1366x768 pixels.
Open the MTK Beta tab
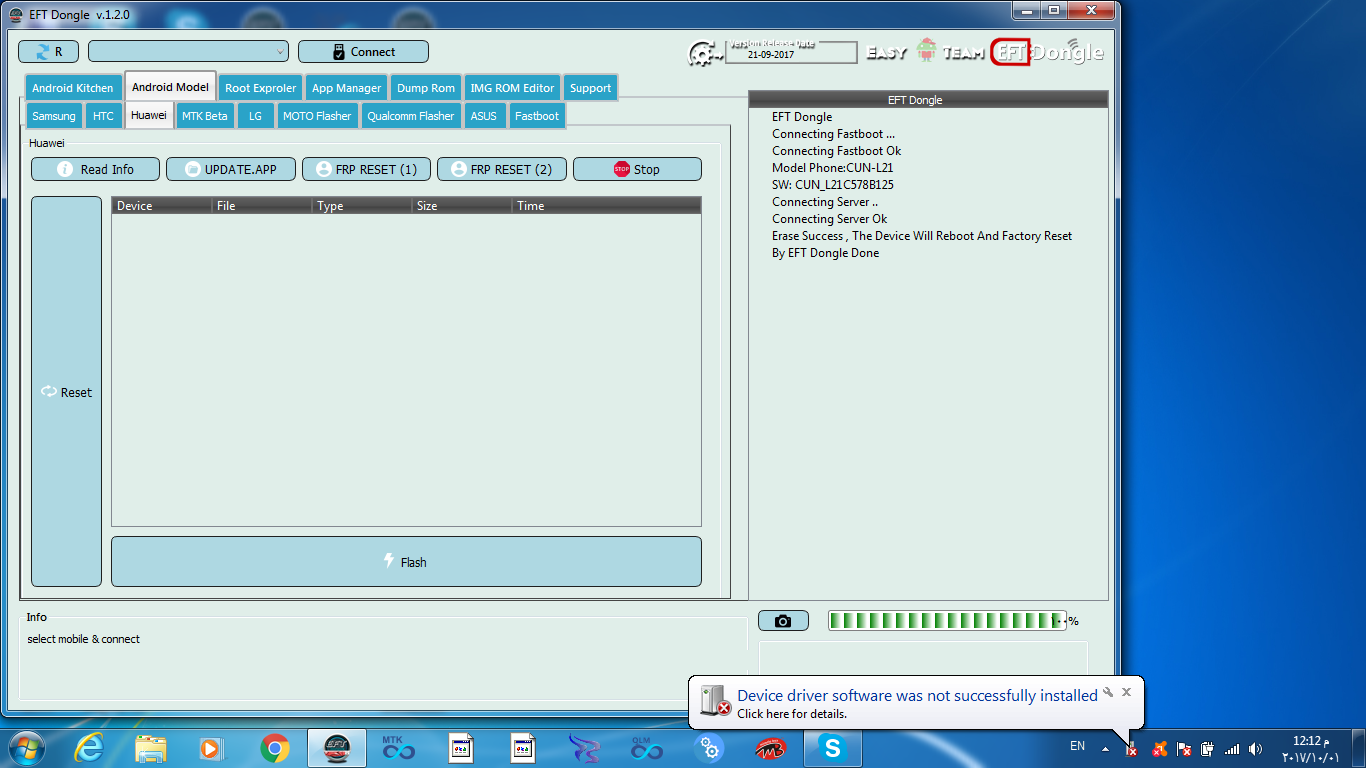point(205,116)
